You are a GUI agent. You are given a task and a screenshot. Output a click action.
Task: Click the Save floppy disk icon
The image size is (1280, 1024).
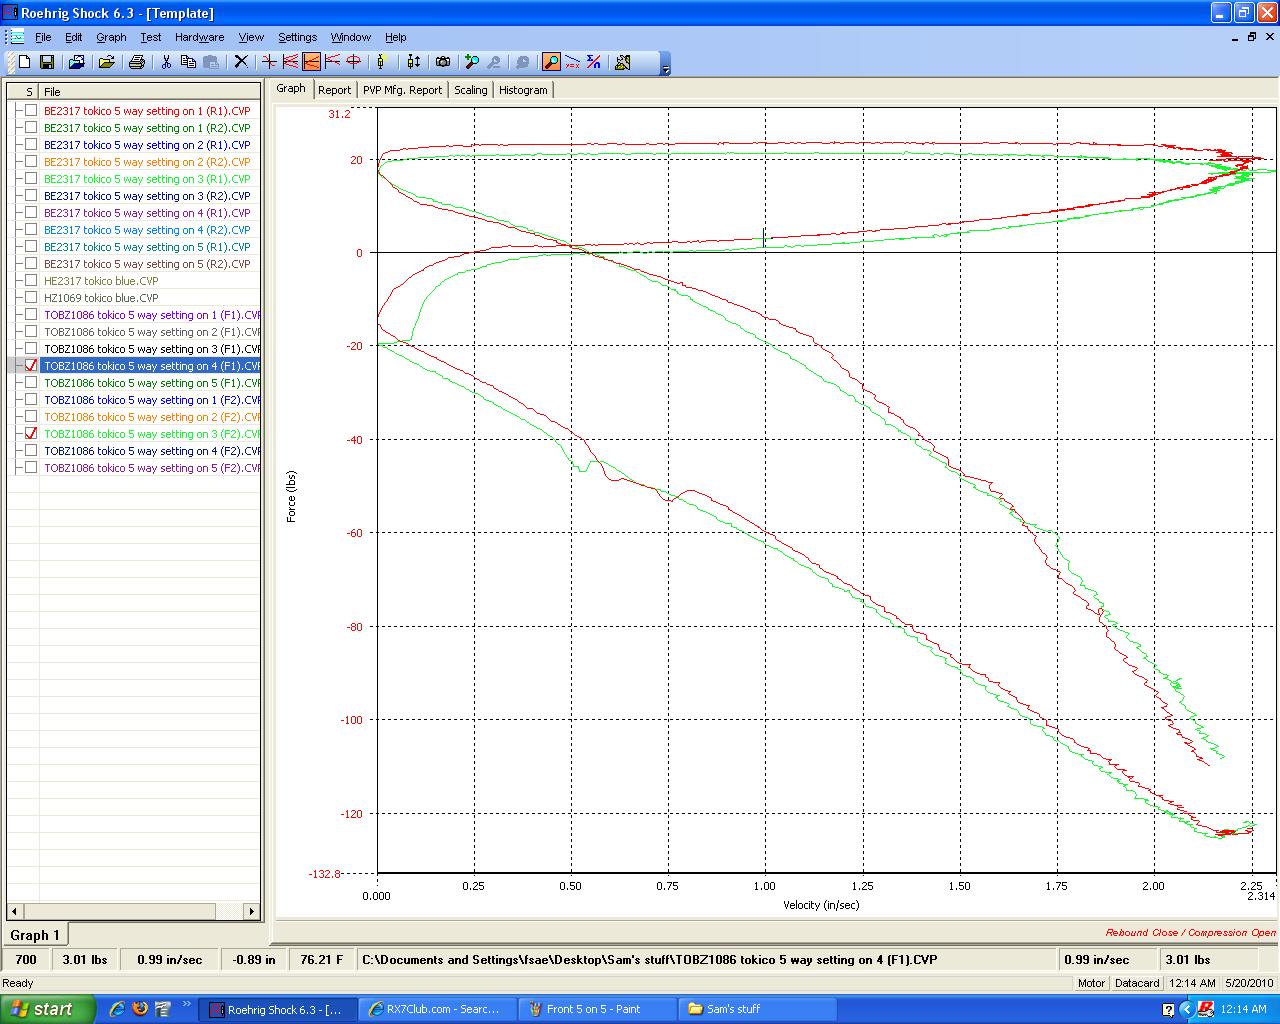(47, 62)
